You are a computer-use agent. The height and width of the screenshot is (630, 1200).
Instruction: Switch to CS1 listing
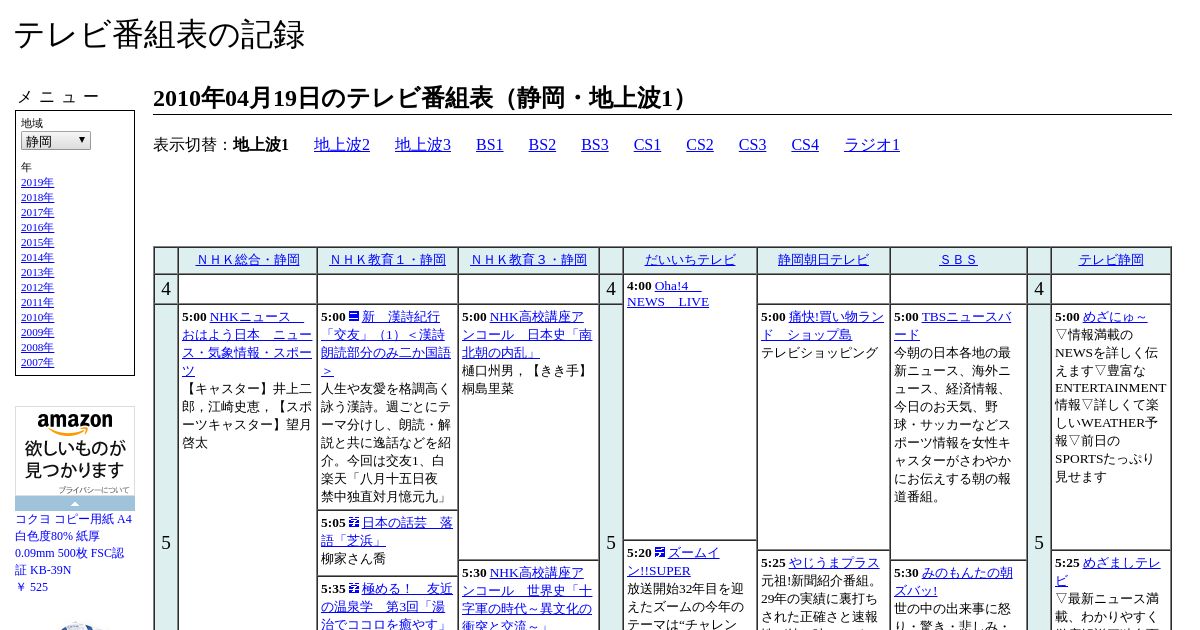[647, 145]
